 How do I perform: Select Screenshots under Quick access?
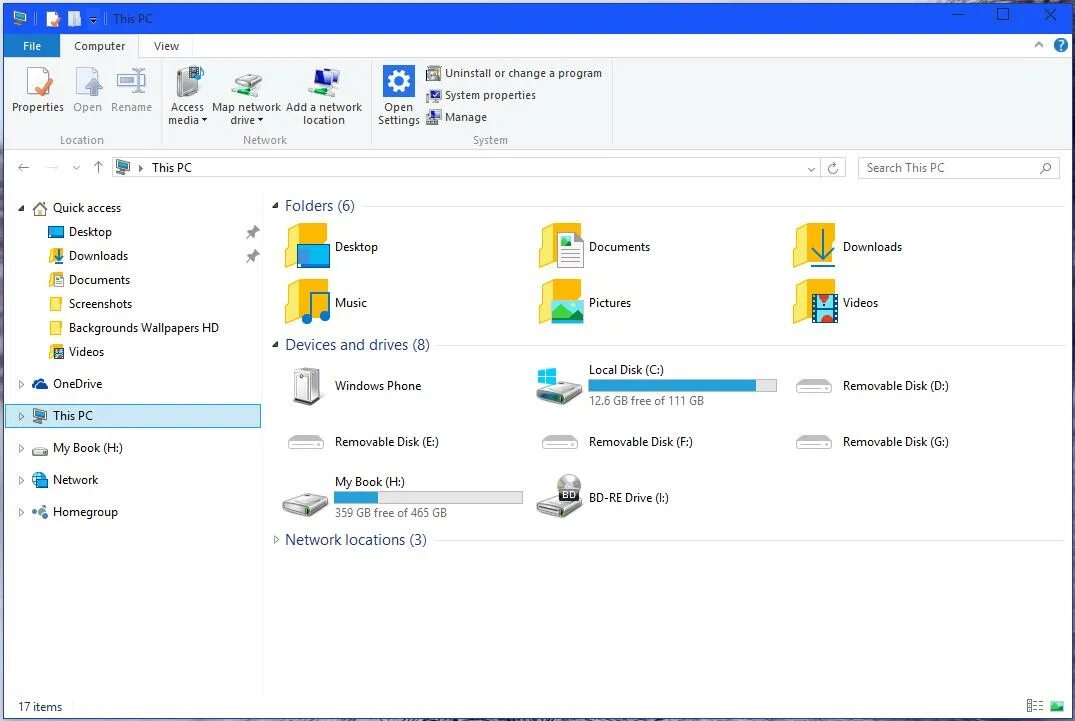coord(100,304)
